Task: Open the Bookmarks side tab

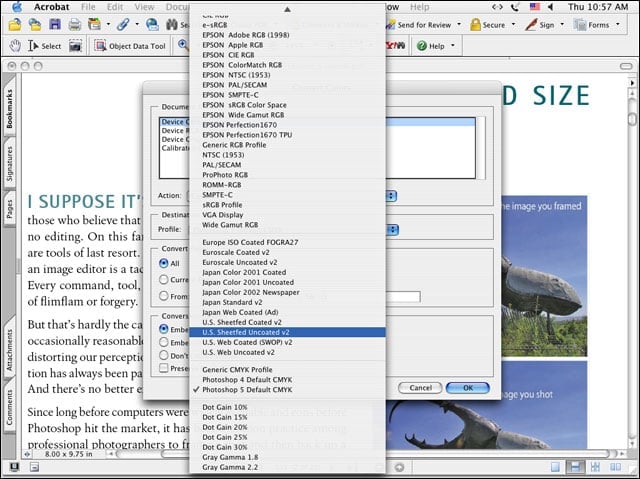Action: pos(9,107)
